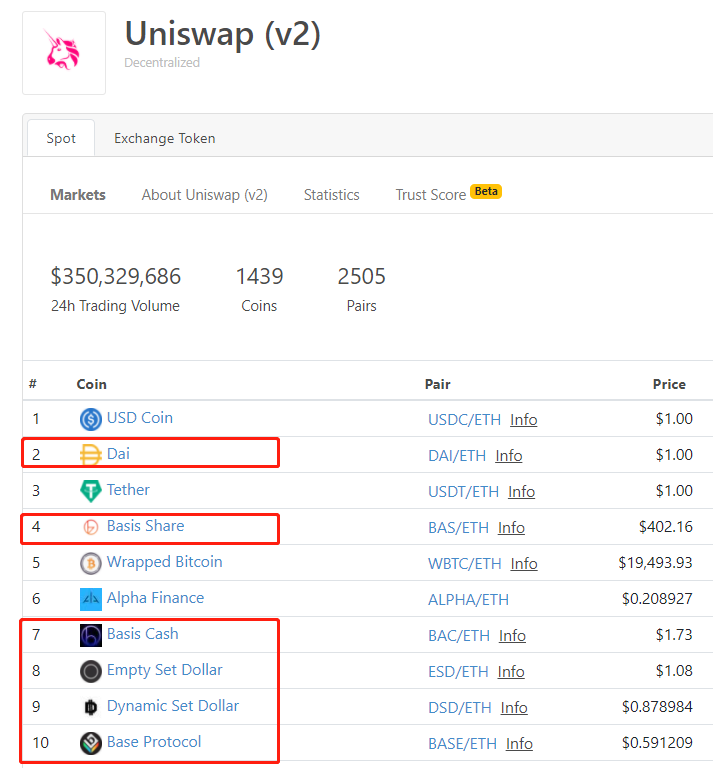This screenshot has height=768, width=713.
Task: Click the 2505 Pairs count
Action: pyautogui.click(x=361, y=276)
